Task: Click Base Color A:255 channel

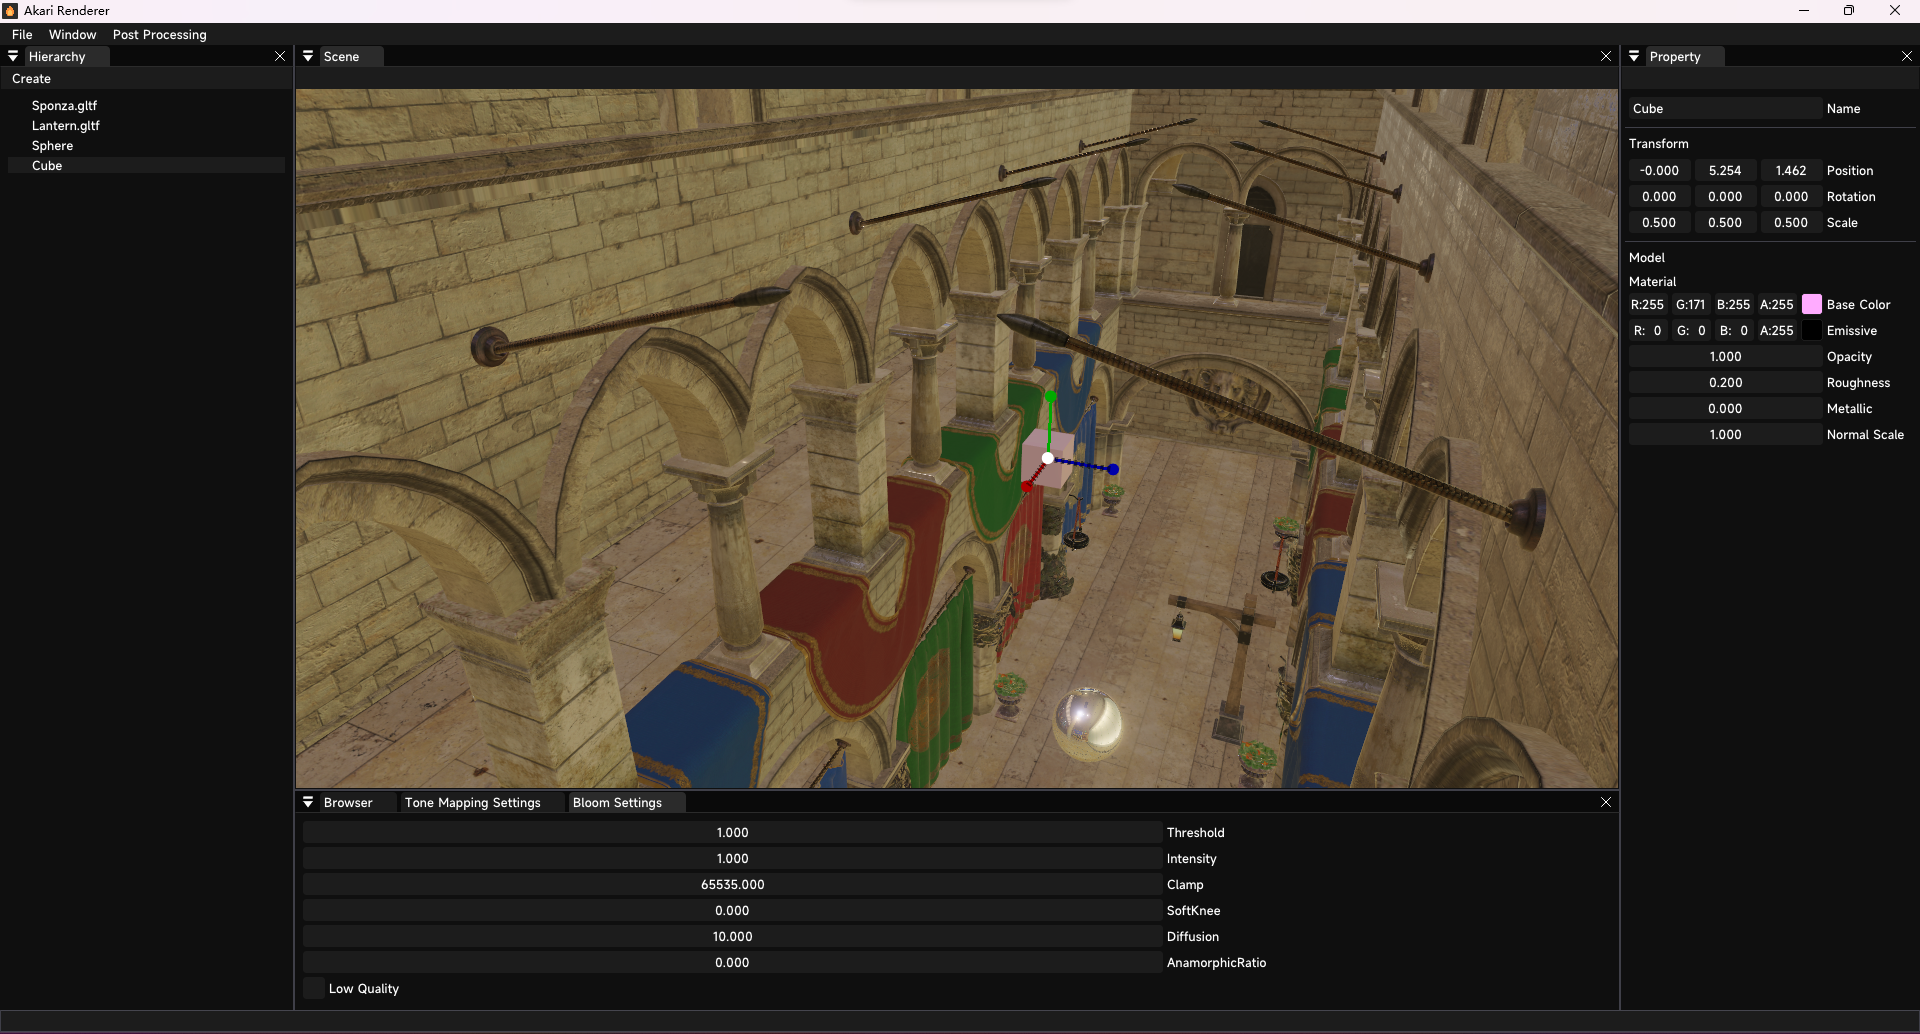Action: [x=1777, y=304]
